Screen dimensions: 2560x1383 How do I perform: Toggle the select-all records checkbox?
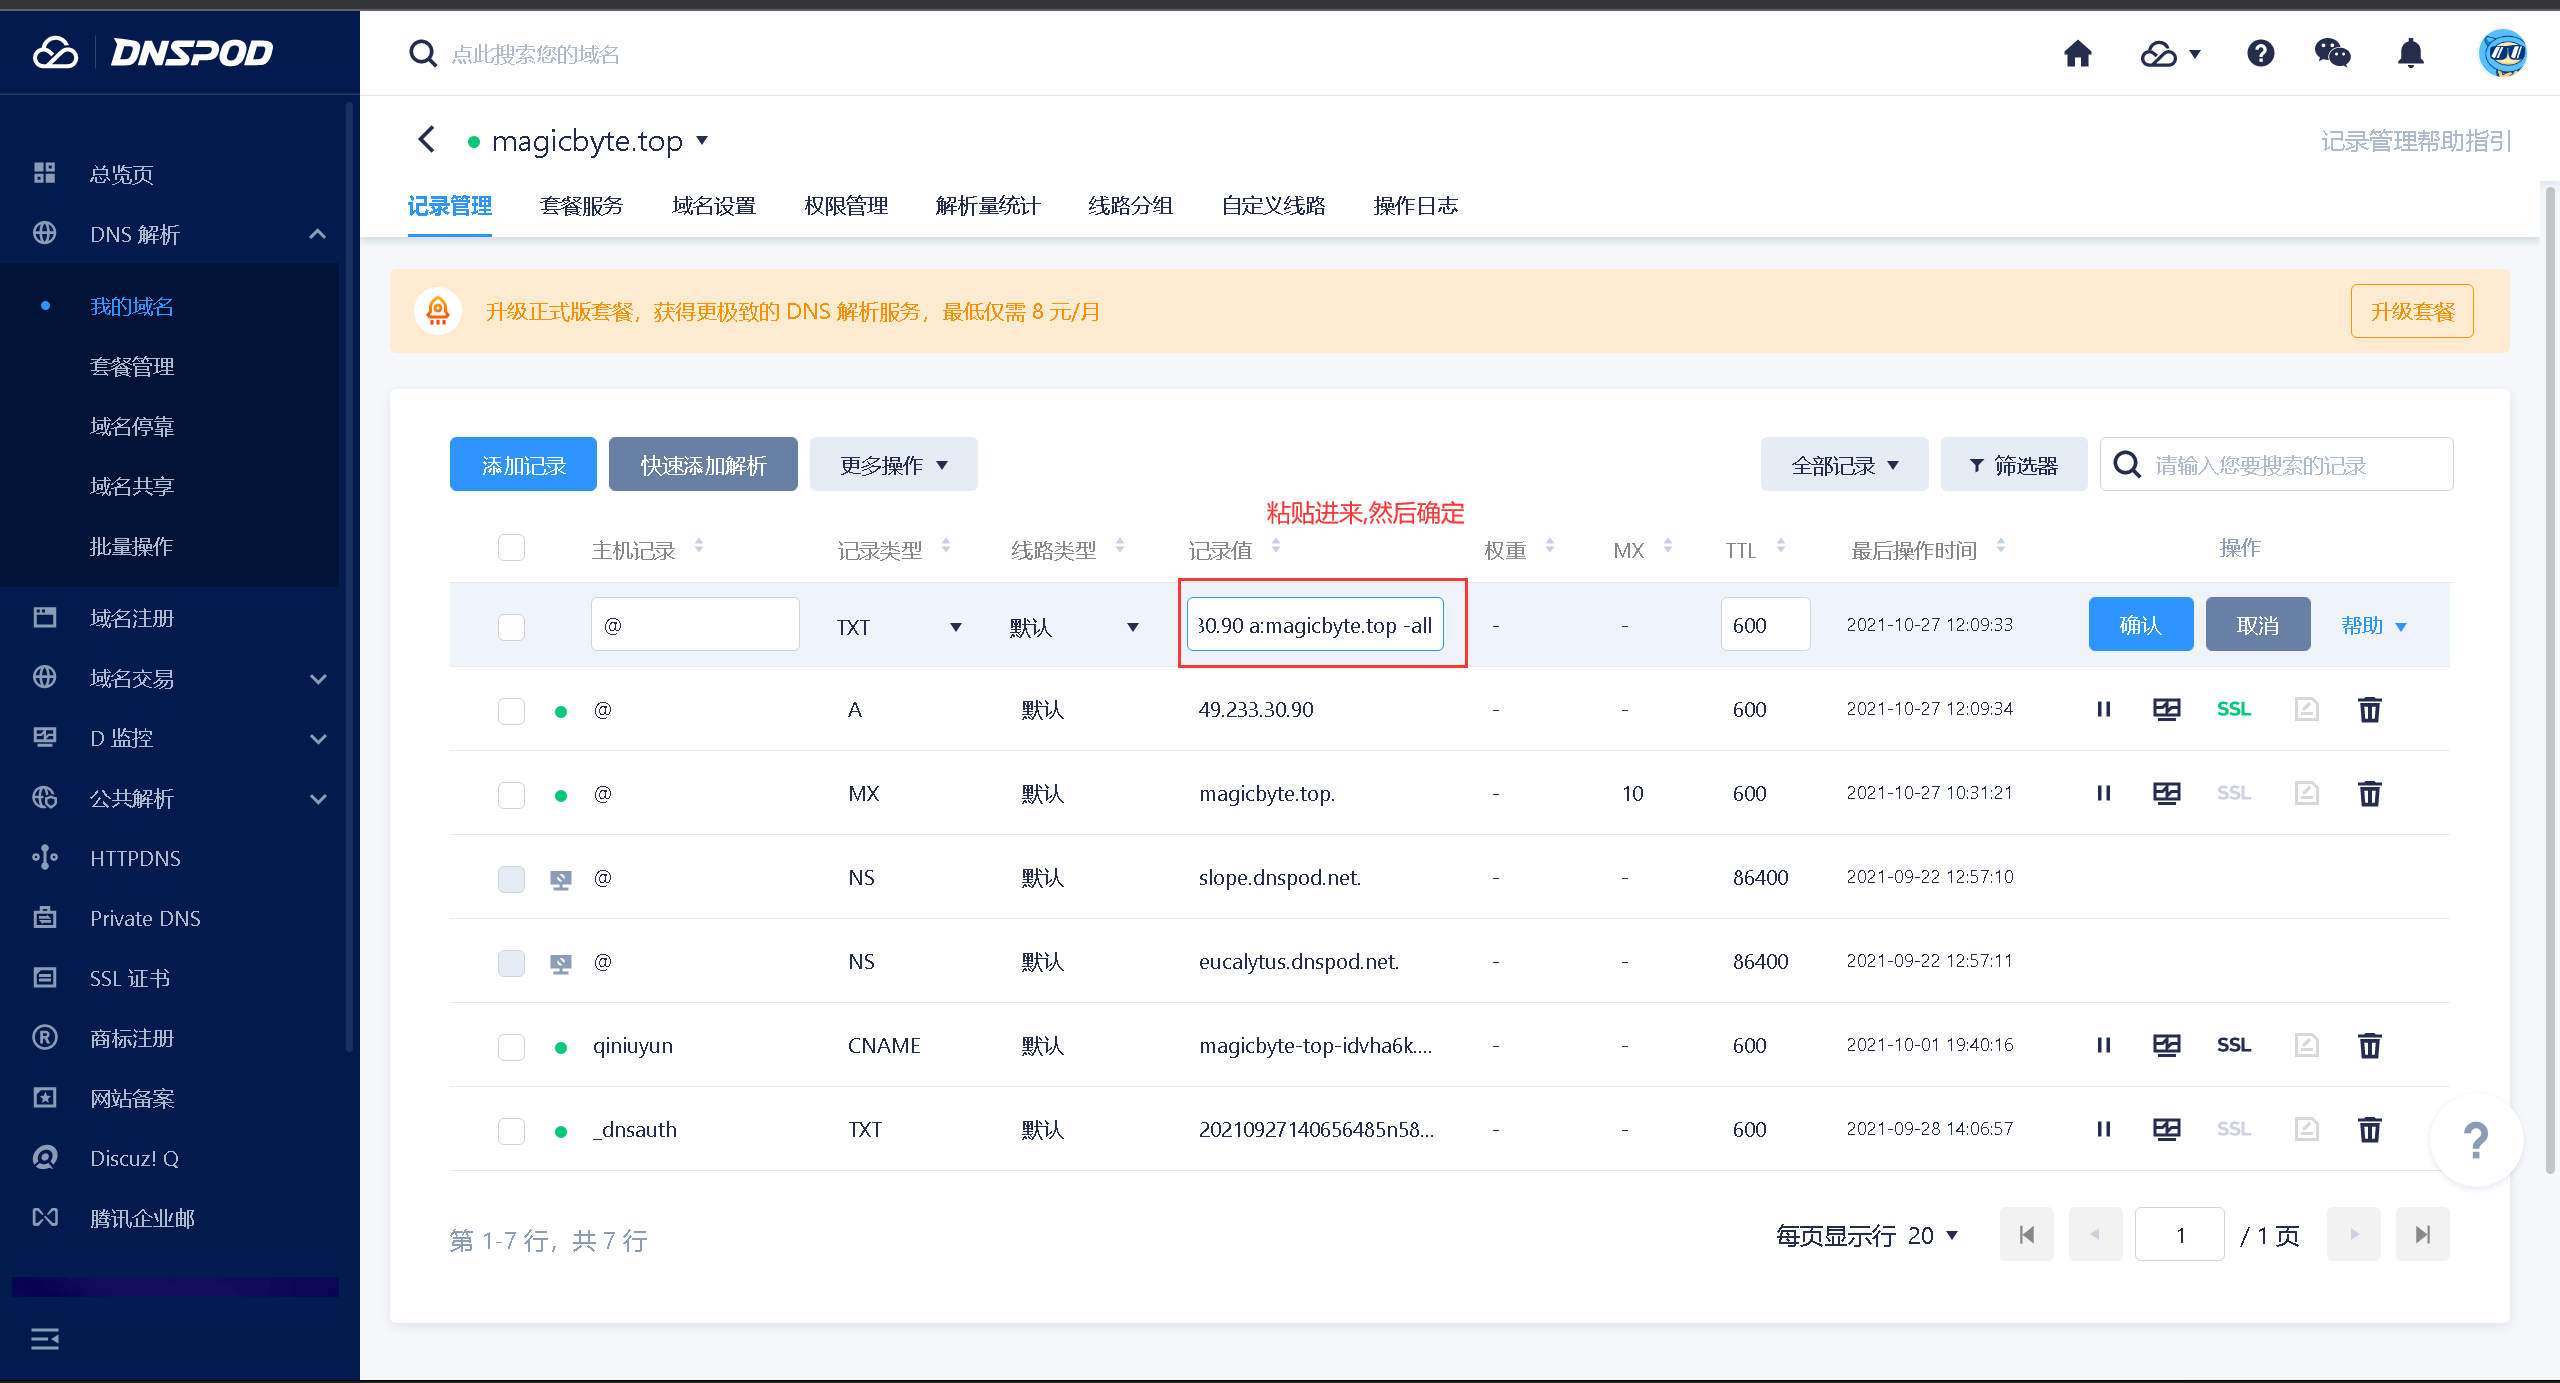click(511, 547)
